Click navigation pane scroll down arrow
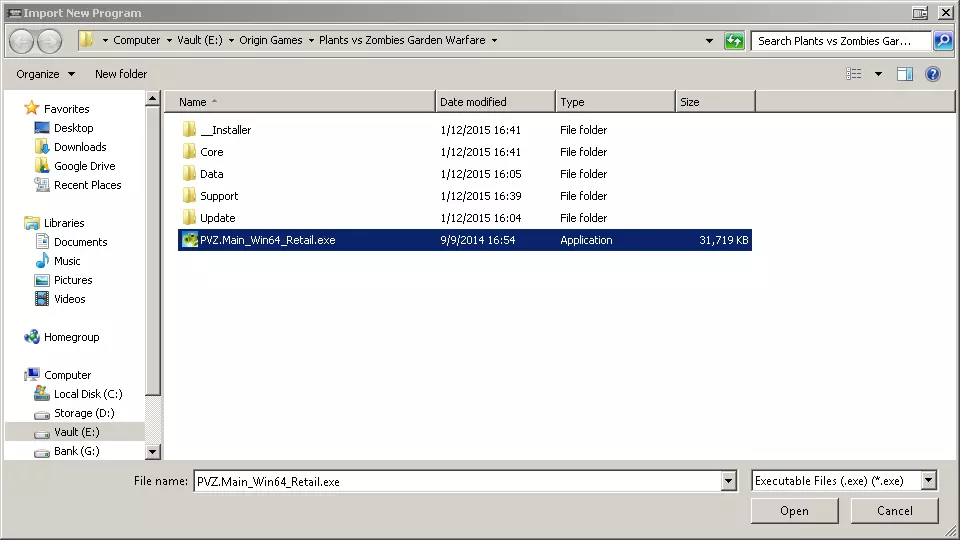 click(152, 452)
